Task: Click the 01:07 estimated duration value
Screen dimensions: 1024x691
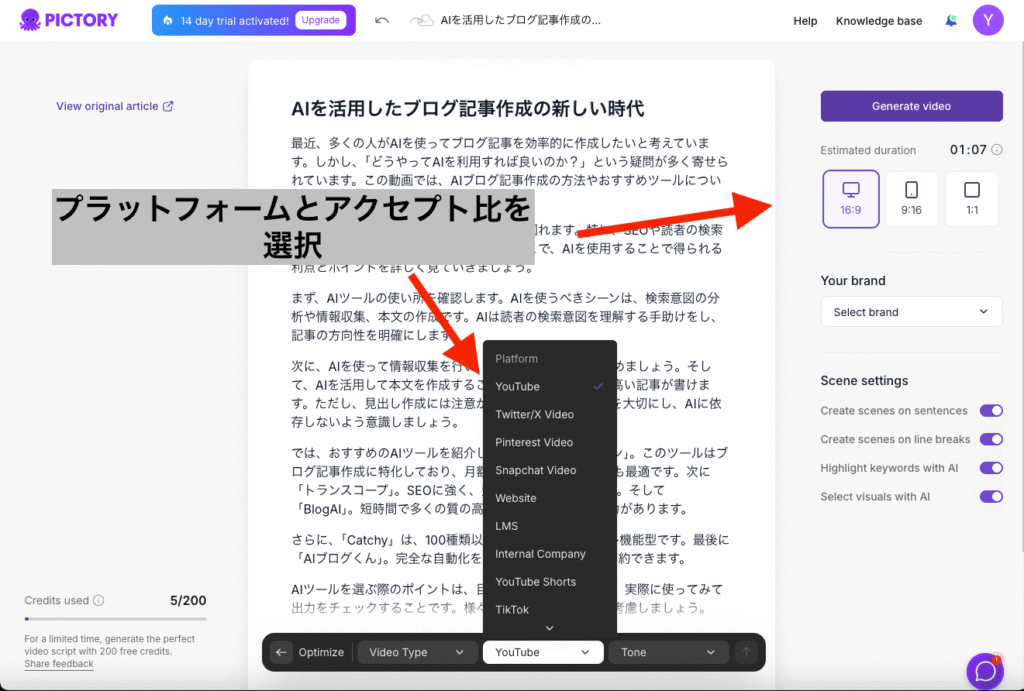Action: [968, 150]
